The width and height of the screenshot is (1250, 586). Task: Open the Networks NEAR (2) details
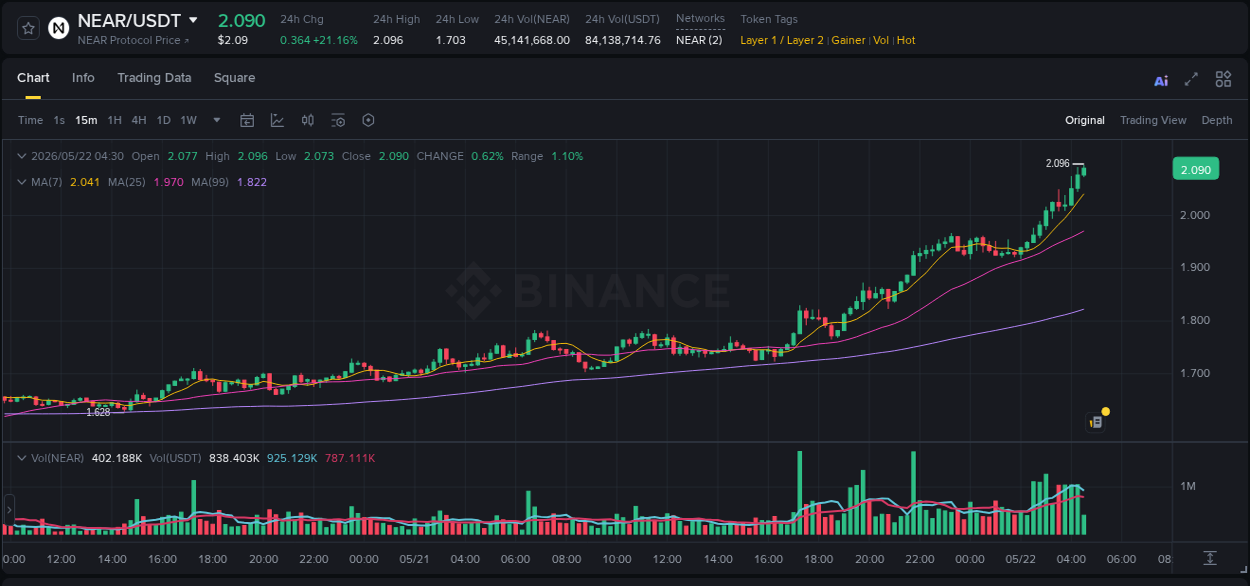(699, 40)
